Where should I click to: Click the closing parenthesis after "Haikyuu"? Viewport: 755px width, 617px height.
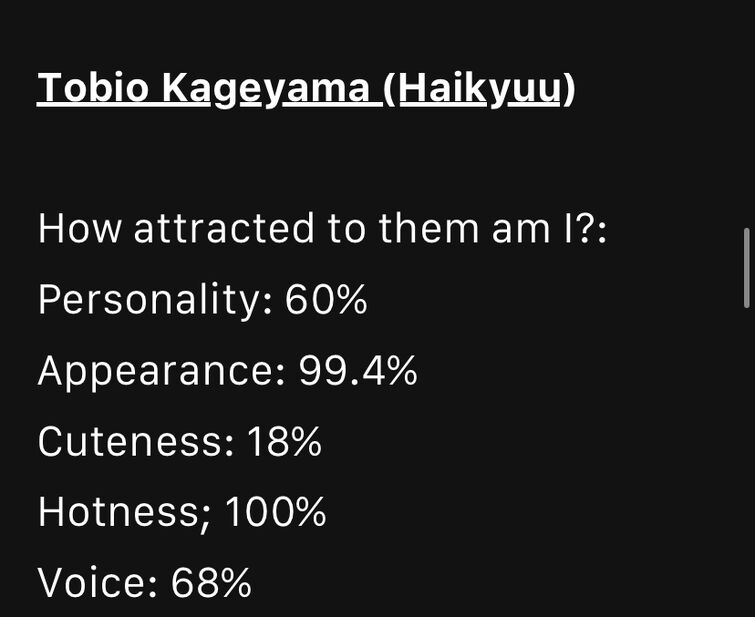click(x=569, y=91)
